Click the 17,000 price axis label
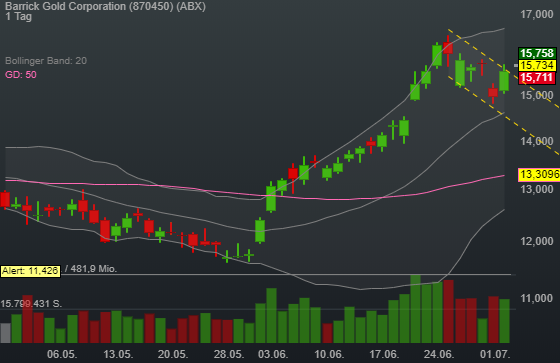The width and height of the screenshot is (560, 363). pos(537,14)
